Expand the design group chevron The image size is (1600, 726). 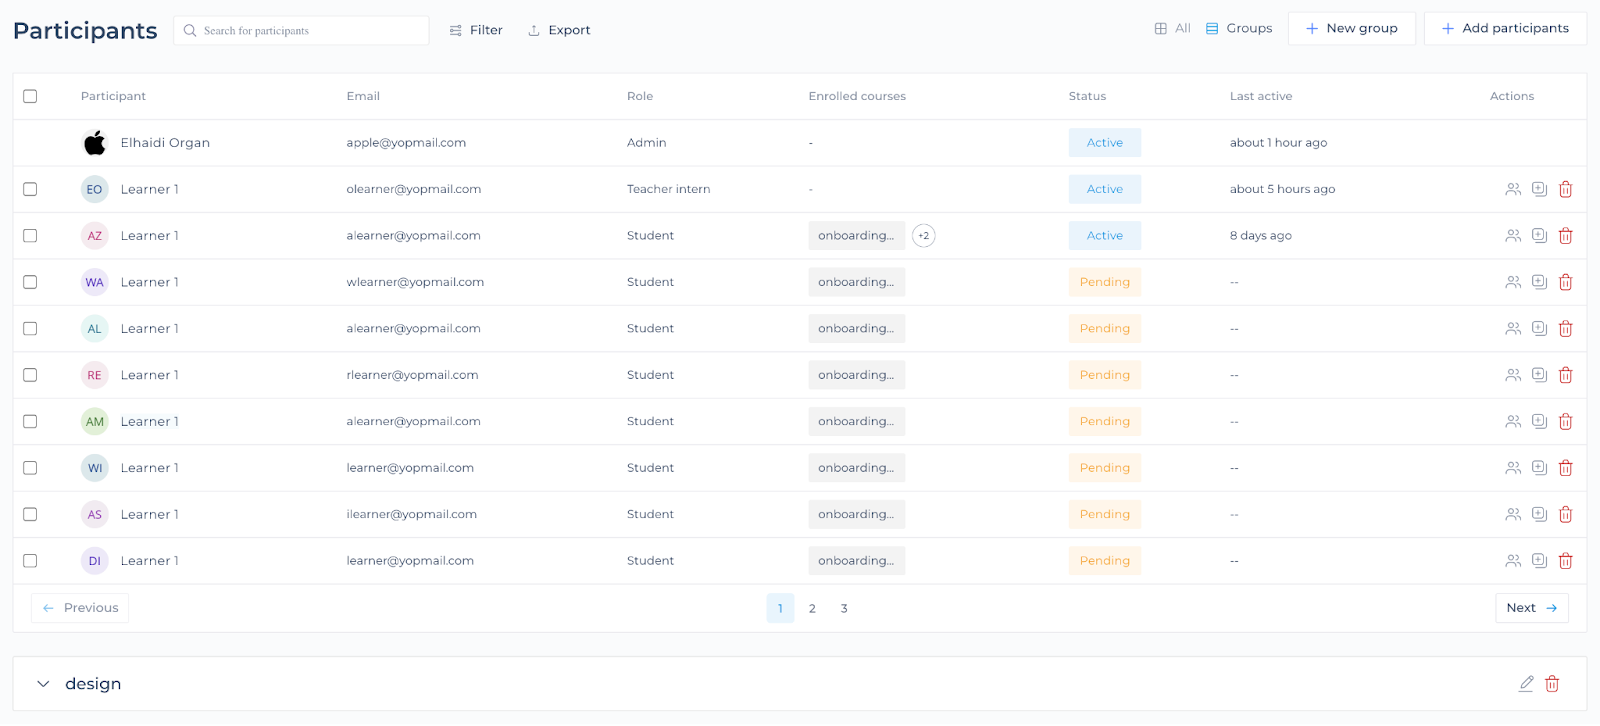(43, 684)
